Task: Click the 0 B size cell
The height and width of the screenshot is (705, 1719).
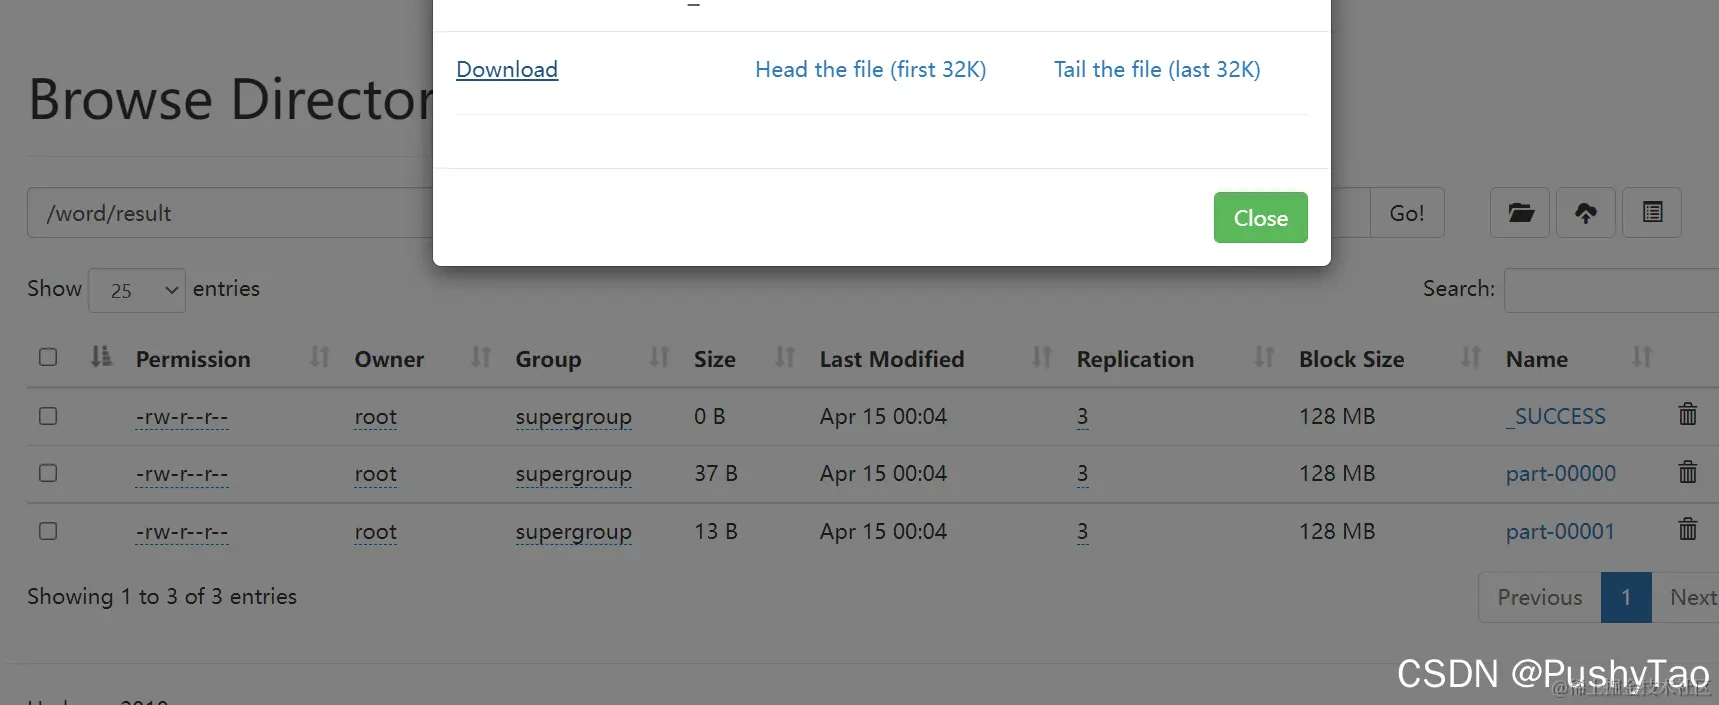Action: (x=710, y=417)
